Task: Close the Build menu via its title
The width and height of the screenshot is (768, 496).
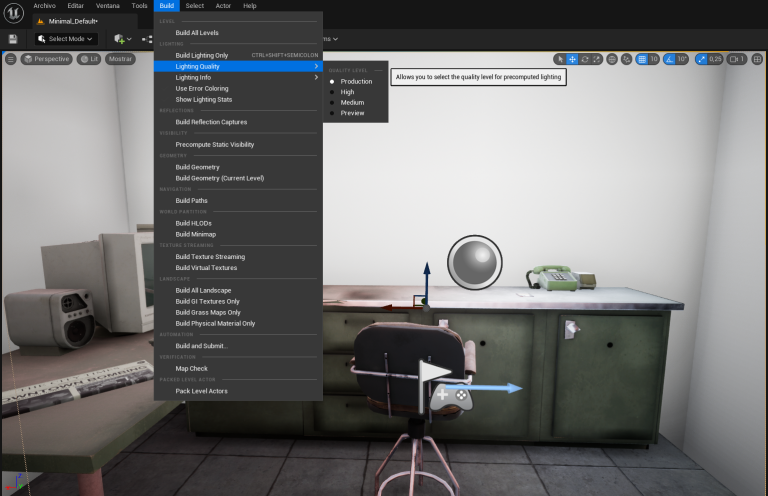Action: (x=167, y=6)
